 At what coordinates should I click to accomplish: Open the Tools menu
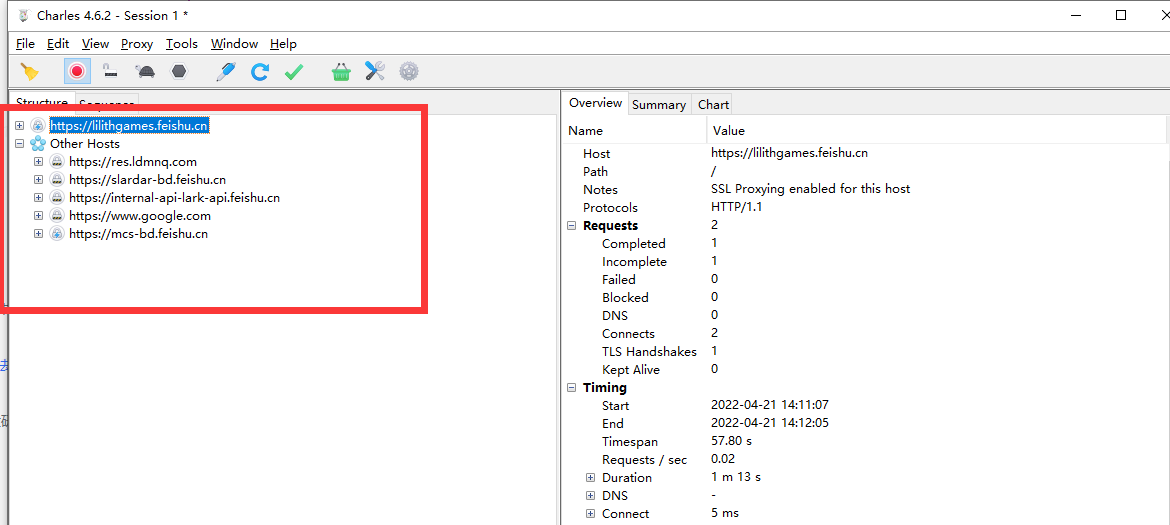coord(182,44)
